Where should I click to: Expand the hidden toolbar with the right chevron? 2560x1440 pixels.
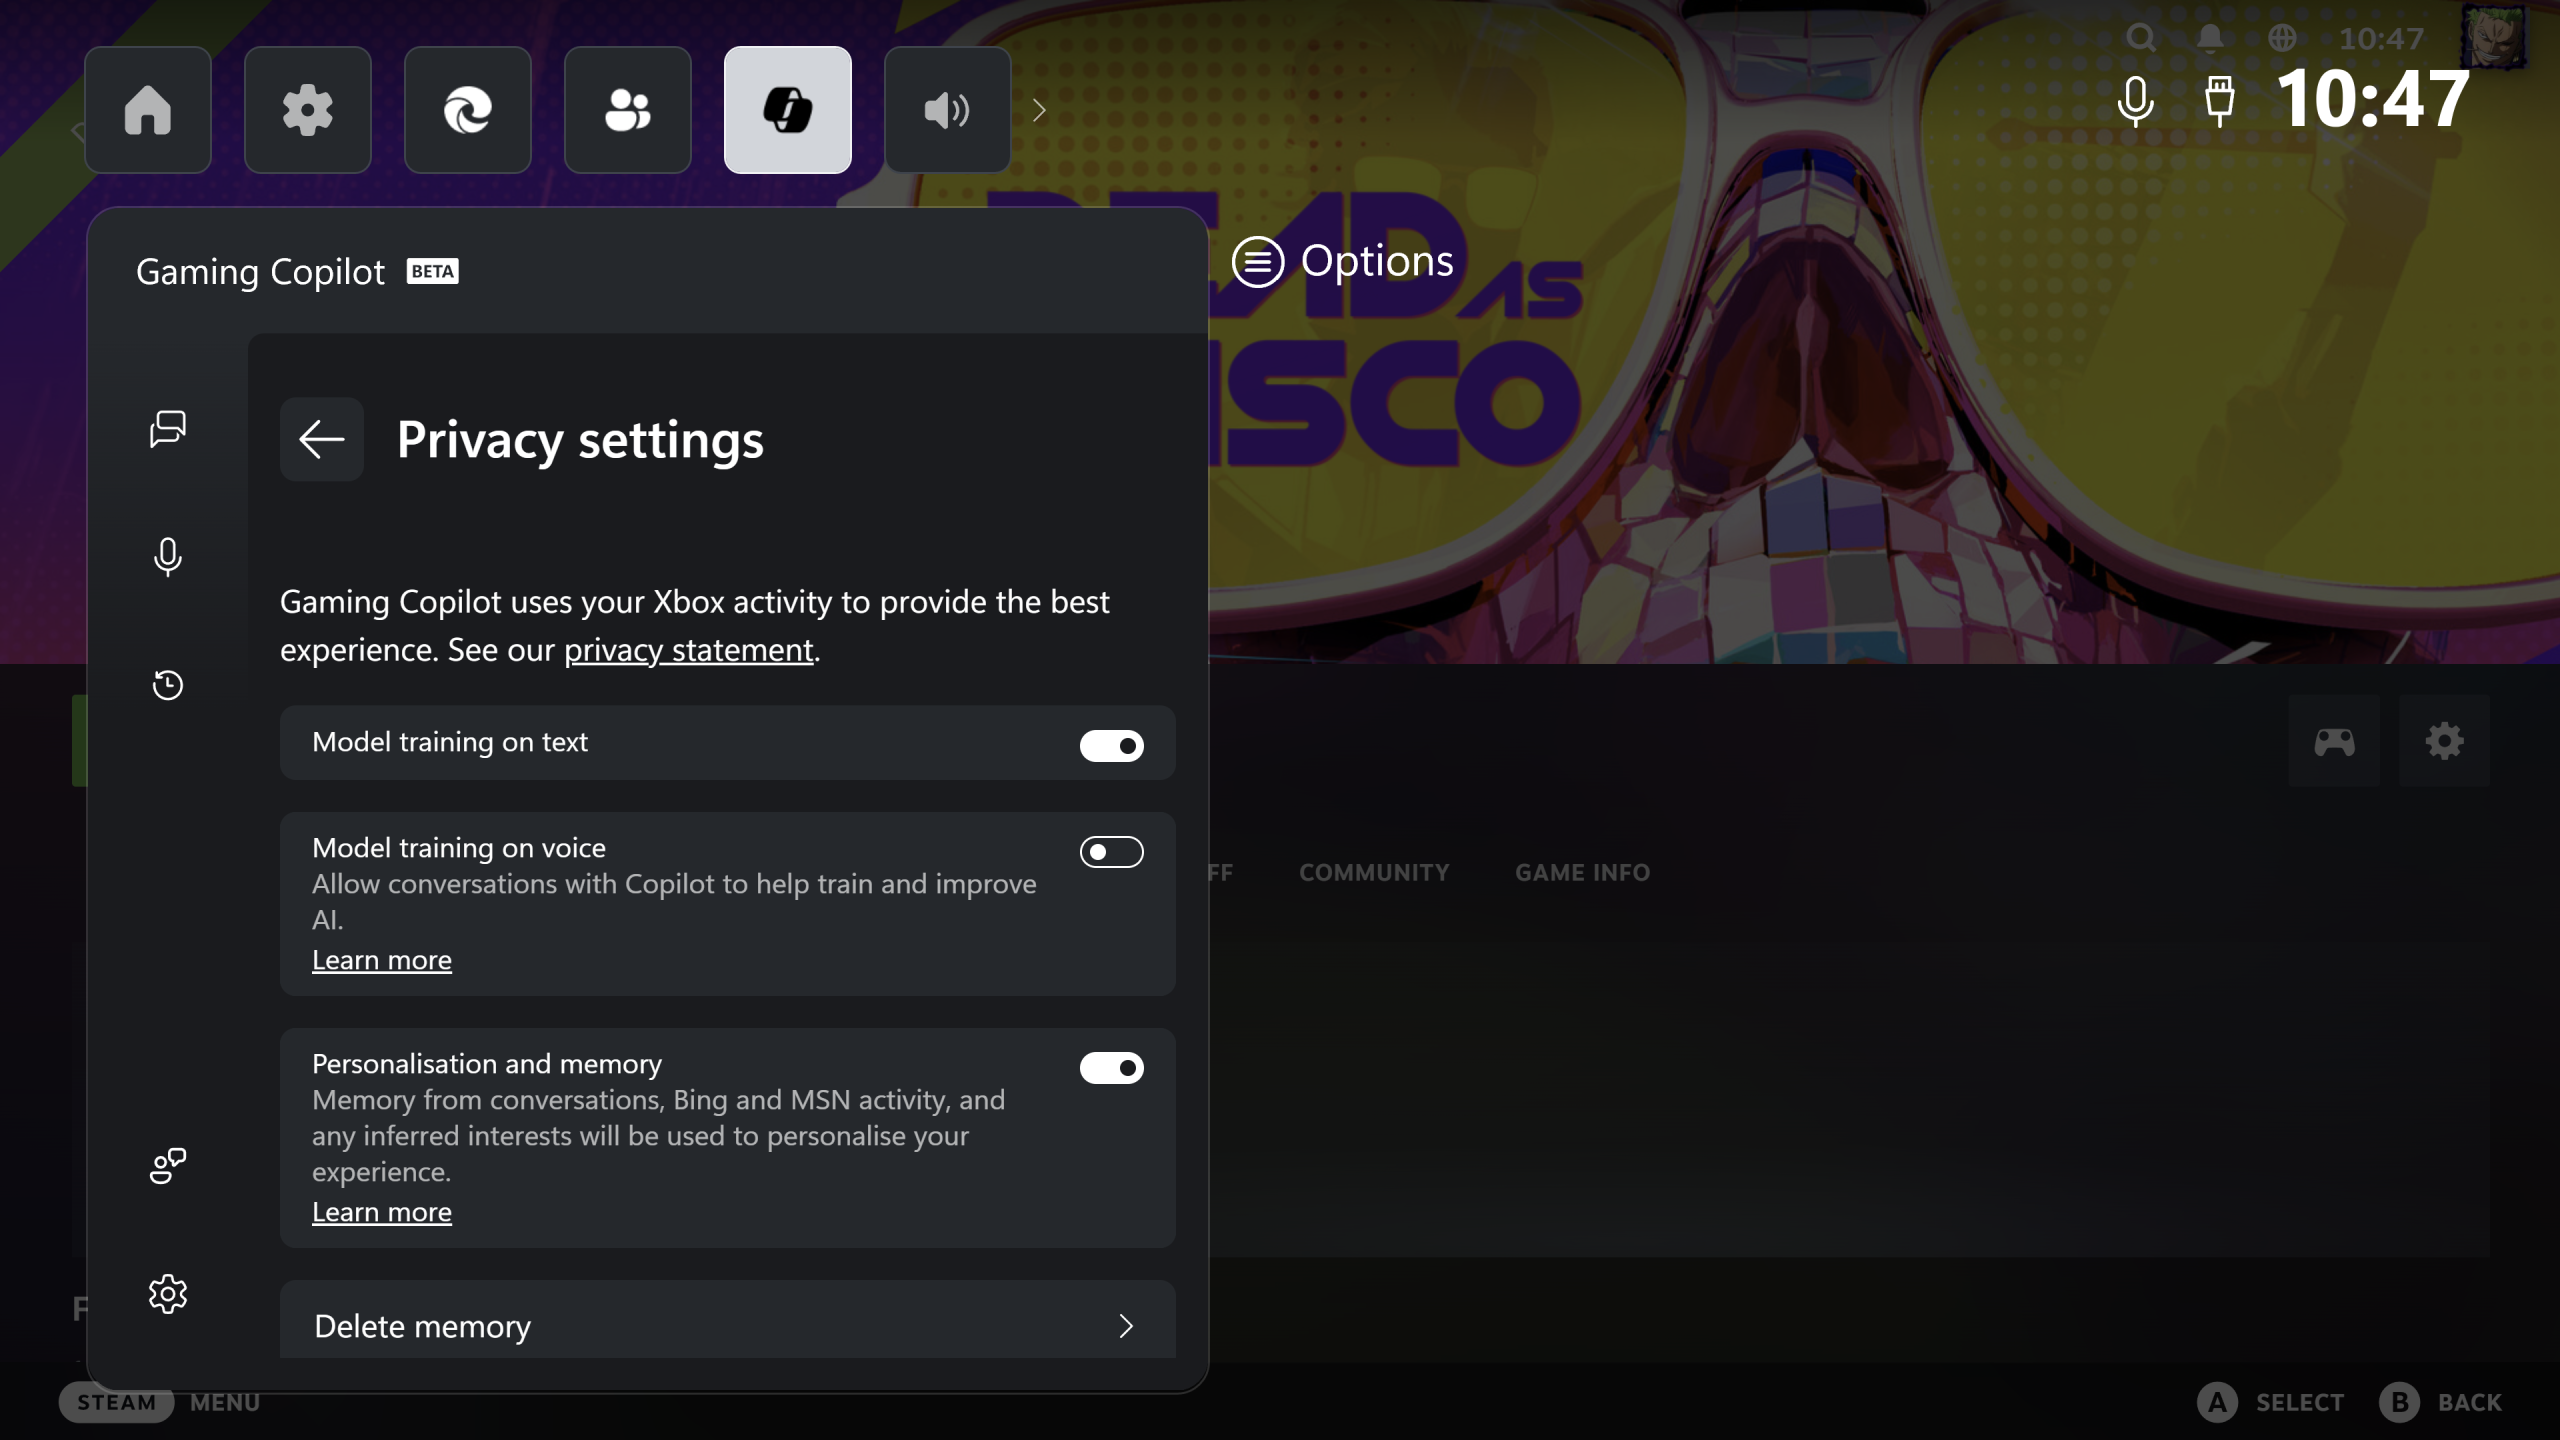[1040, 109]
